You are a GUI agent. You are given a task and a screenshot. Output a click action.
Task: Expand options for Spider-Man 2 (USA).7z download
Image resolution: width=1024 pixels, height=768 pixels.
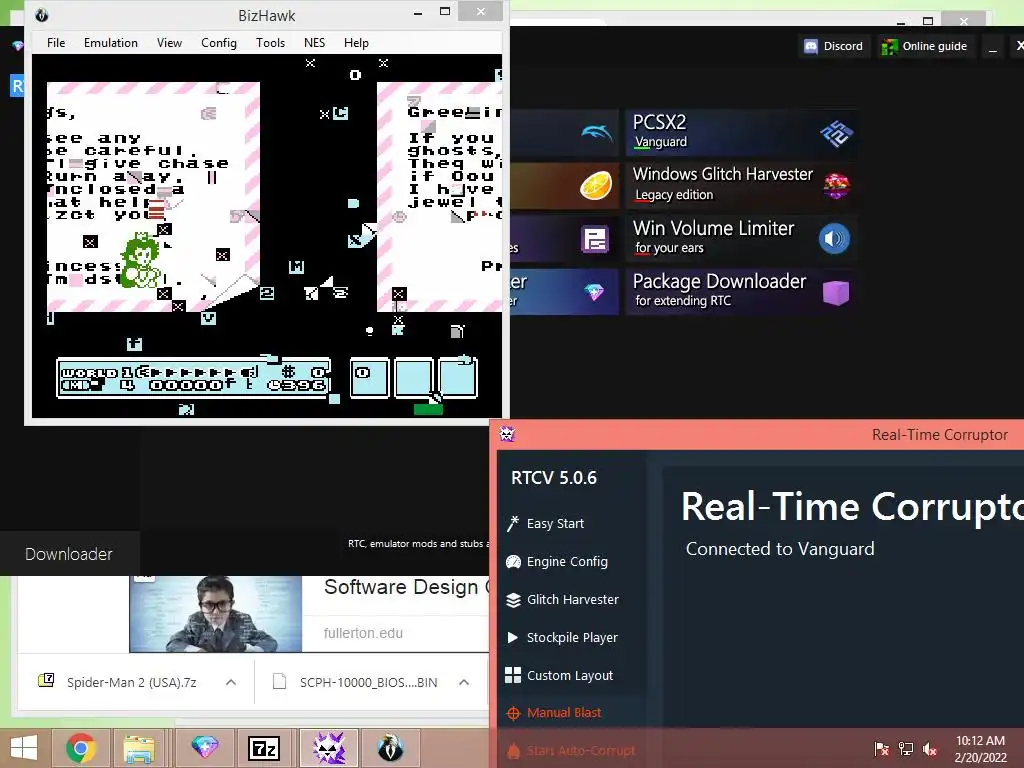click(x=231, y=682)
